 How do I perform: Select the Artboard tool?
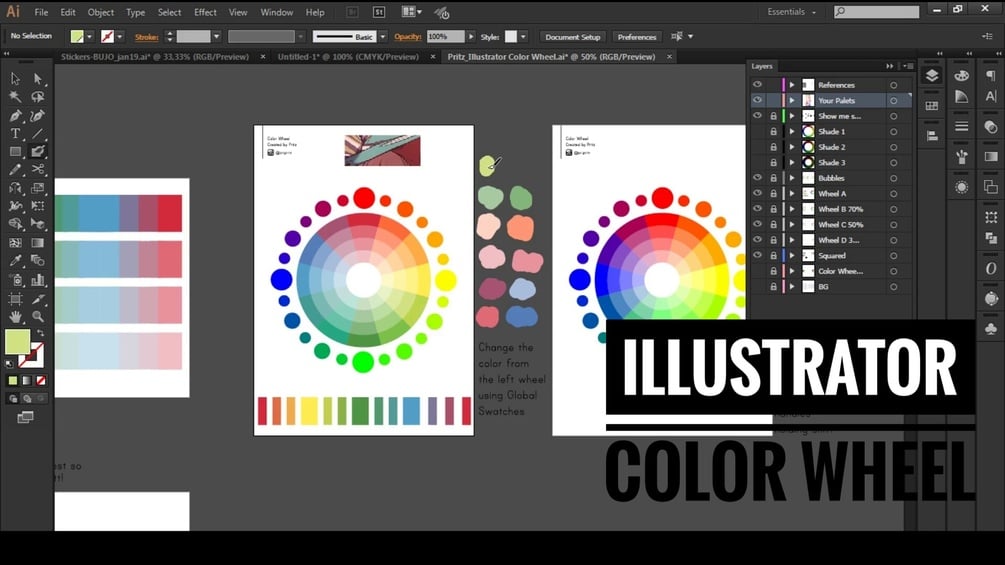(15, 299)
